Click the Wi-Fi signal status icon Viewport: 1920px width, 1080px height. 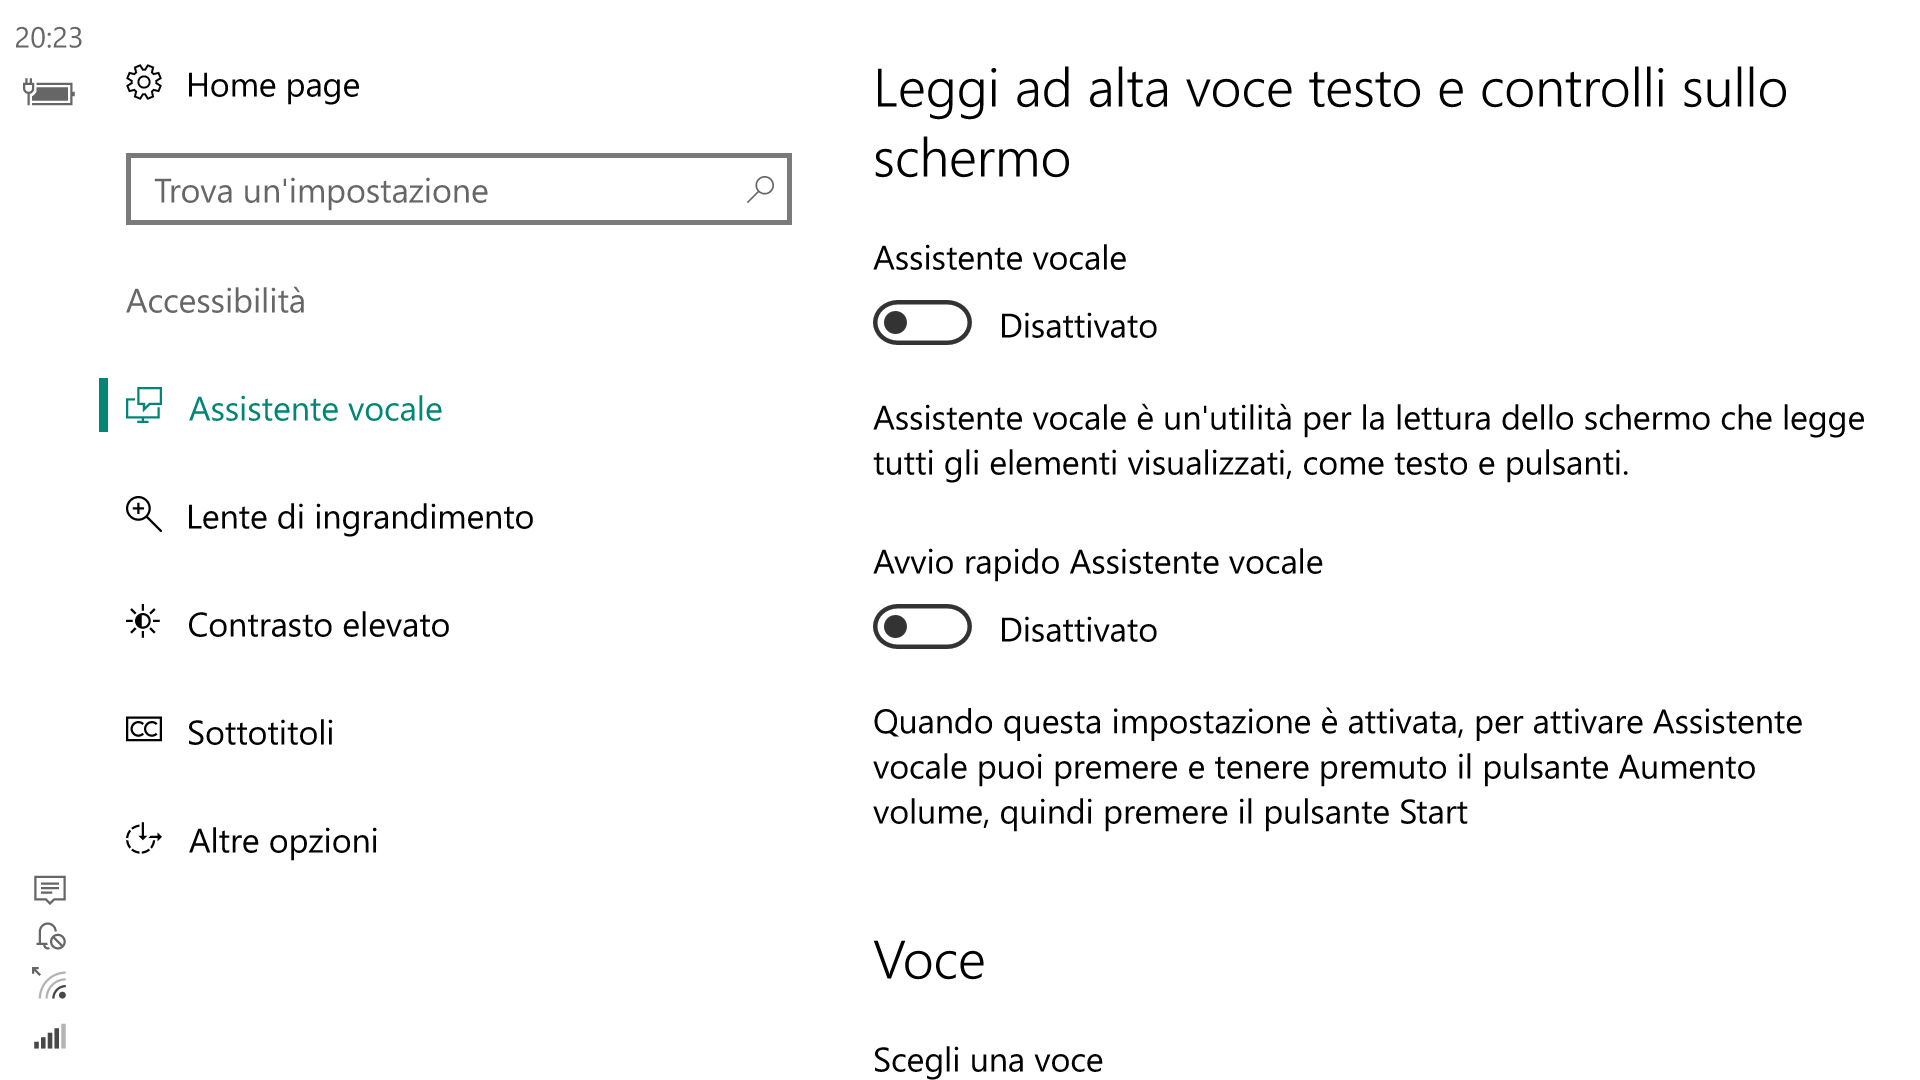coord(50,984)
